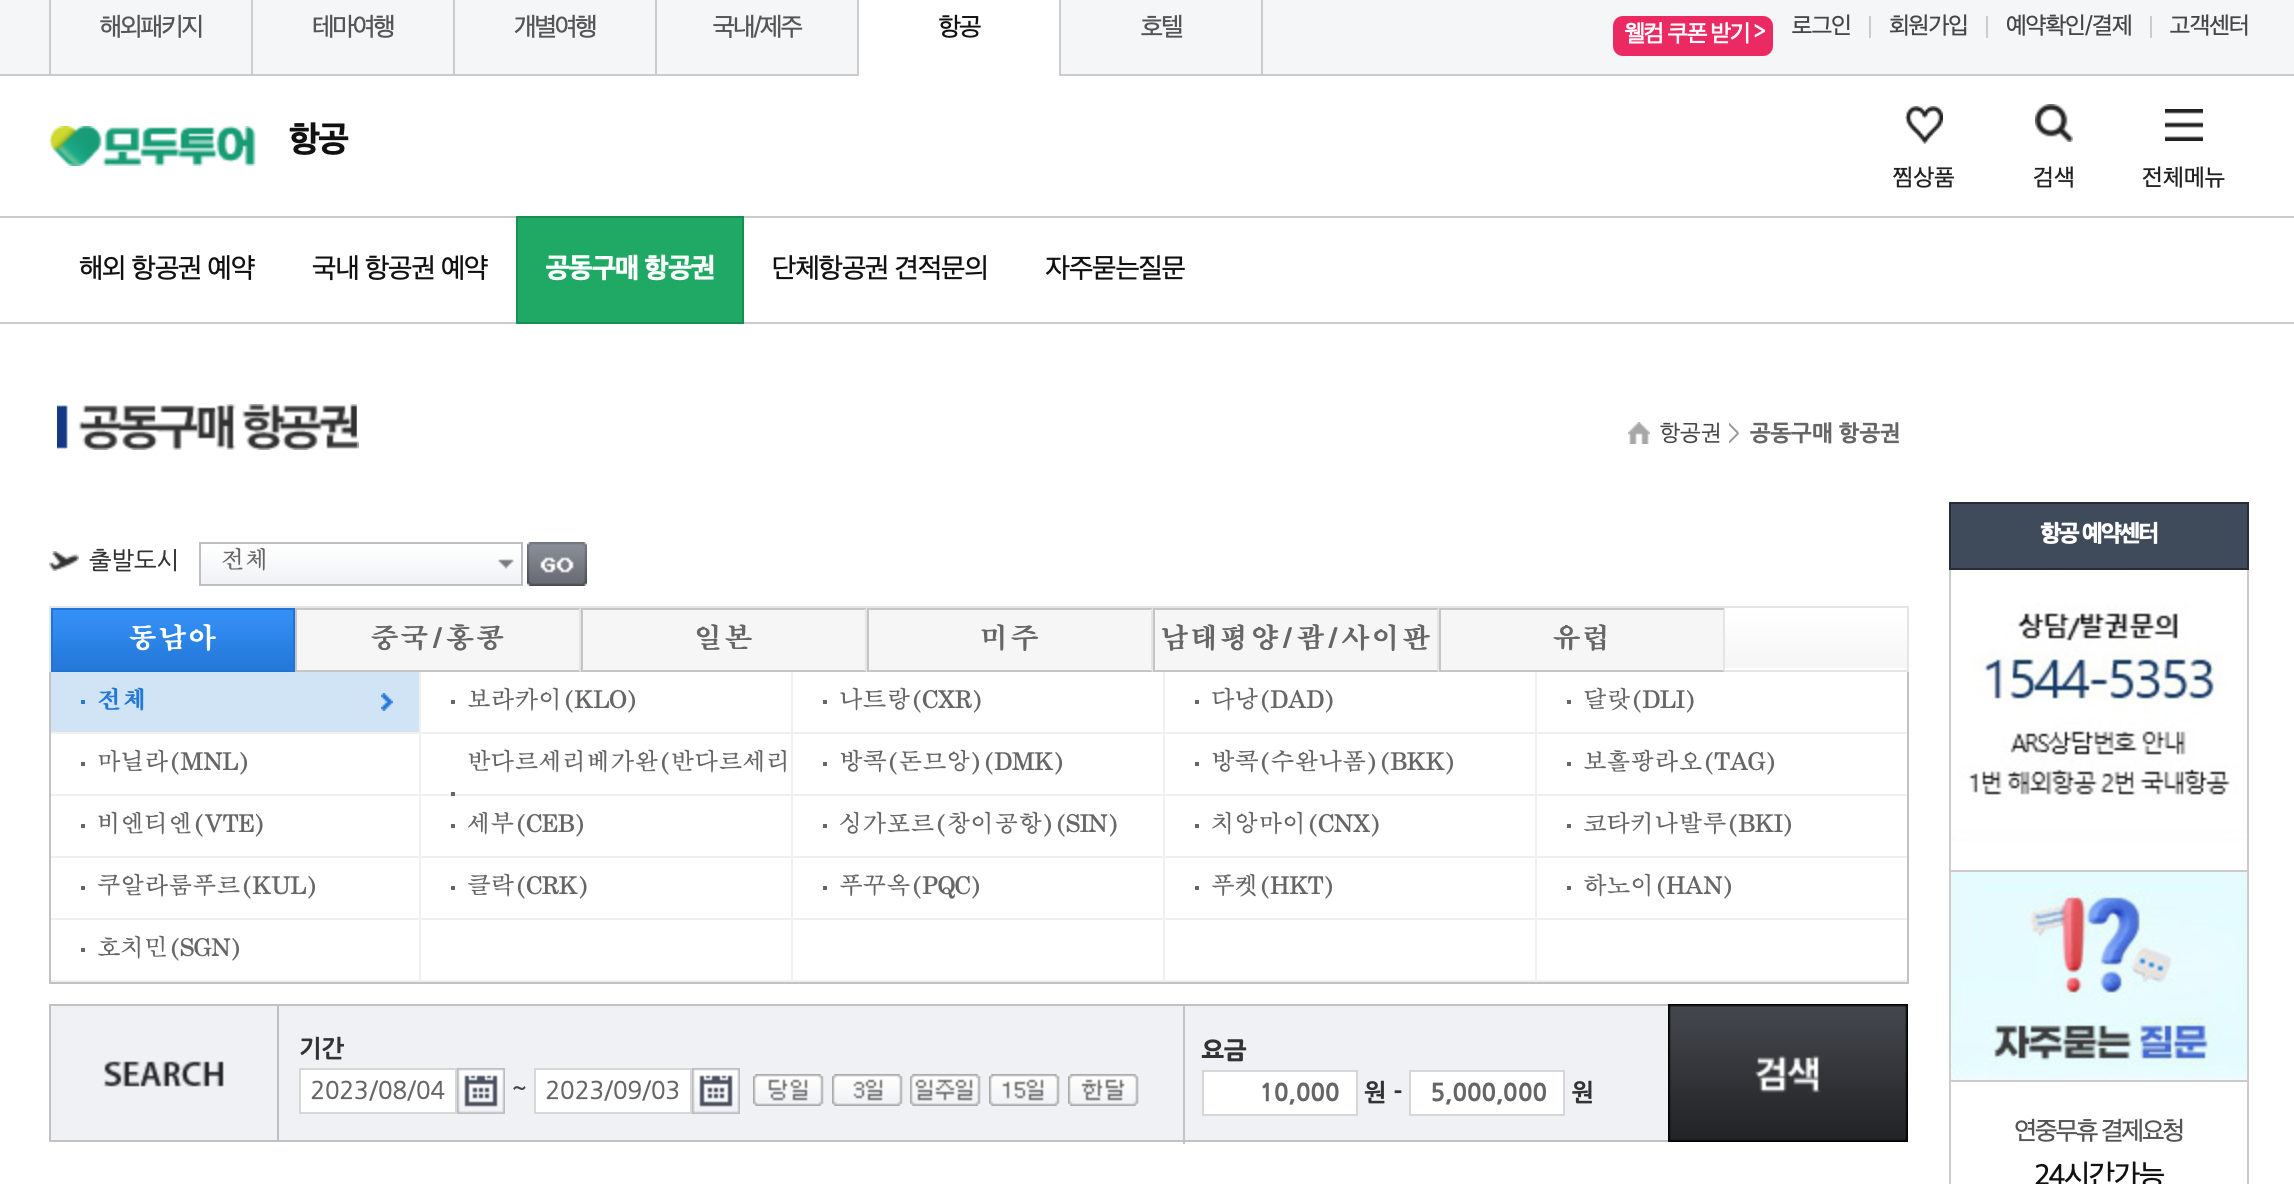Switch to 유럽 region tab
2294x1184 pixels.
(x=1581, y=638)
